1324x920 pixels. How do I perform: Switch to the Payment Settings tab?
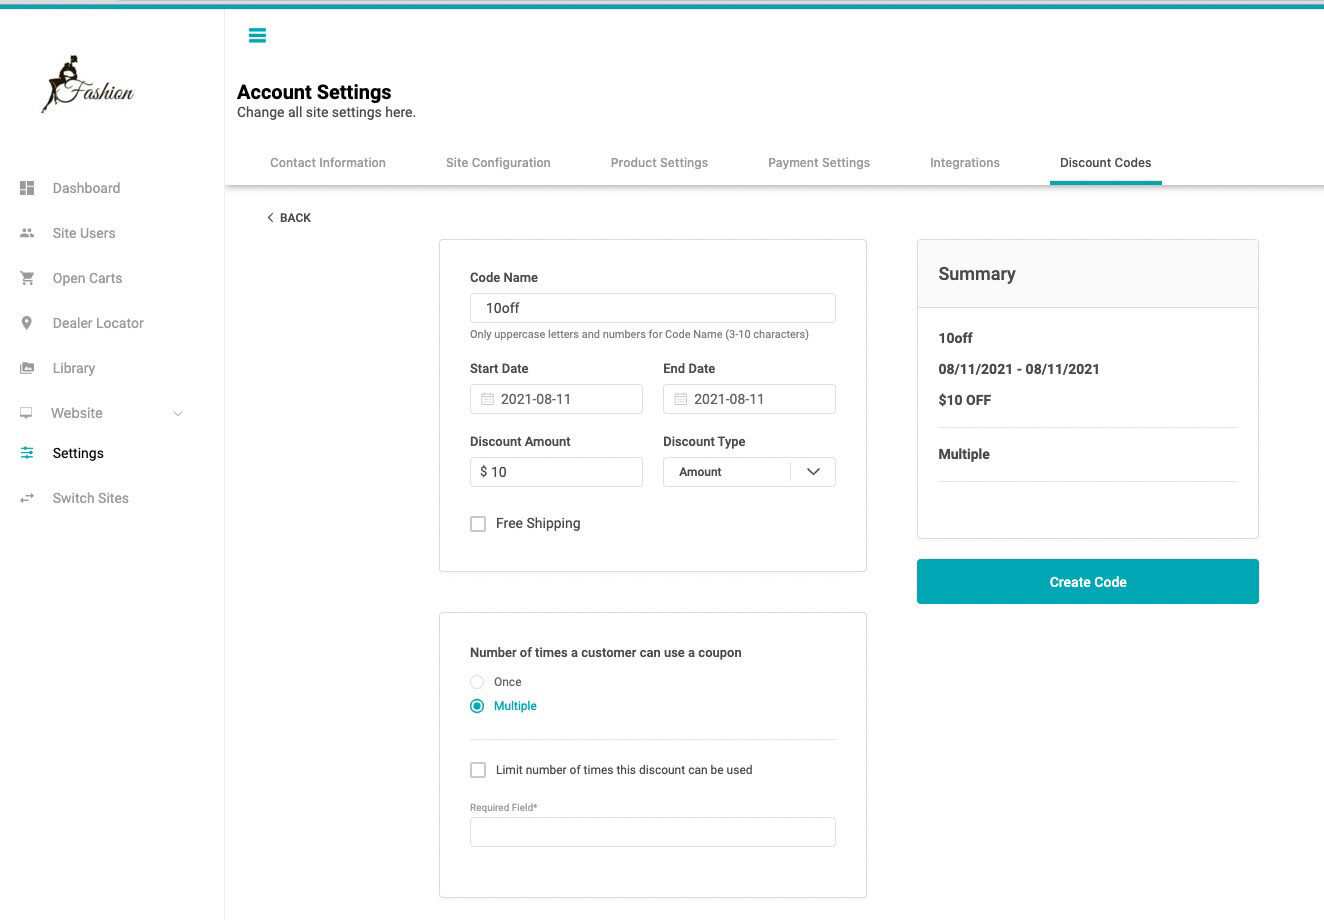819,163
